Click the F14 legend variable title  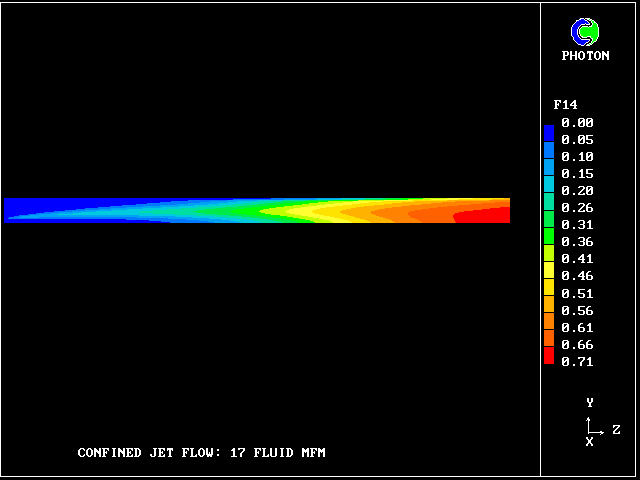565,104
